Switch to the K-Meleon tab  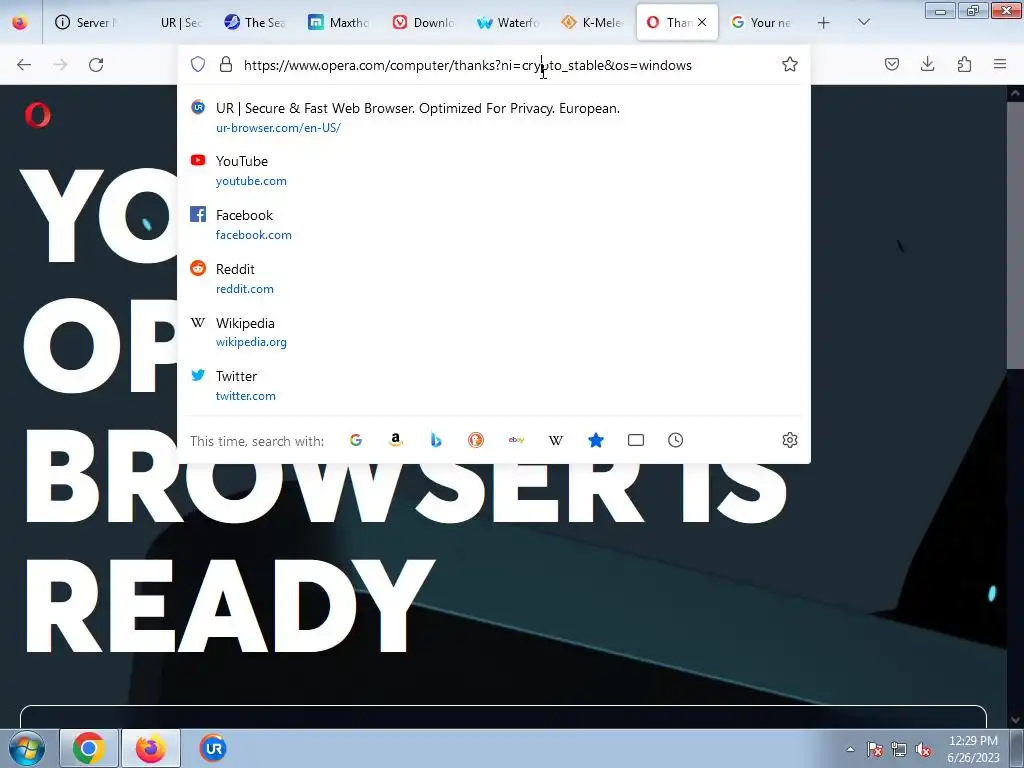[x=592, y=23]
